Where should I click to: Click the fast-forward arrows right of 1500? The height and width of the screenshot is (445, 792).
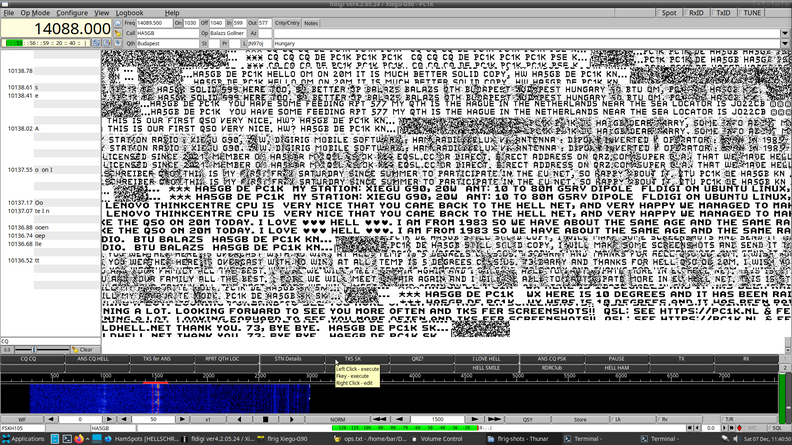[495, 419]
